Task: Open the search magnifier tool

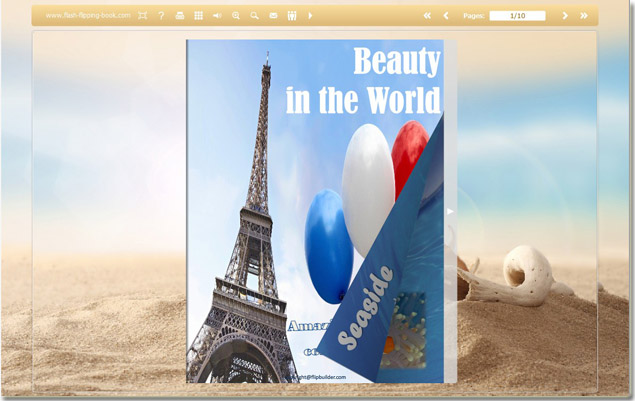Action: point(254,16)
